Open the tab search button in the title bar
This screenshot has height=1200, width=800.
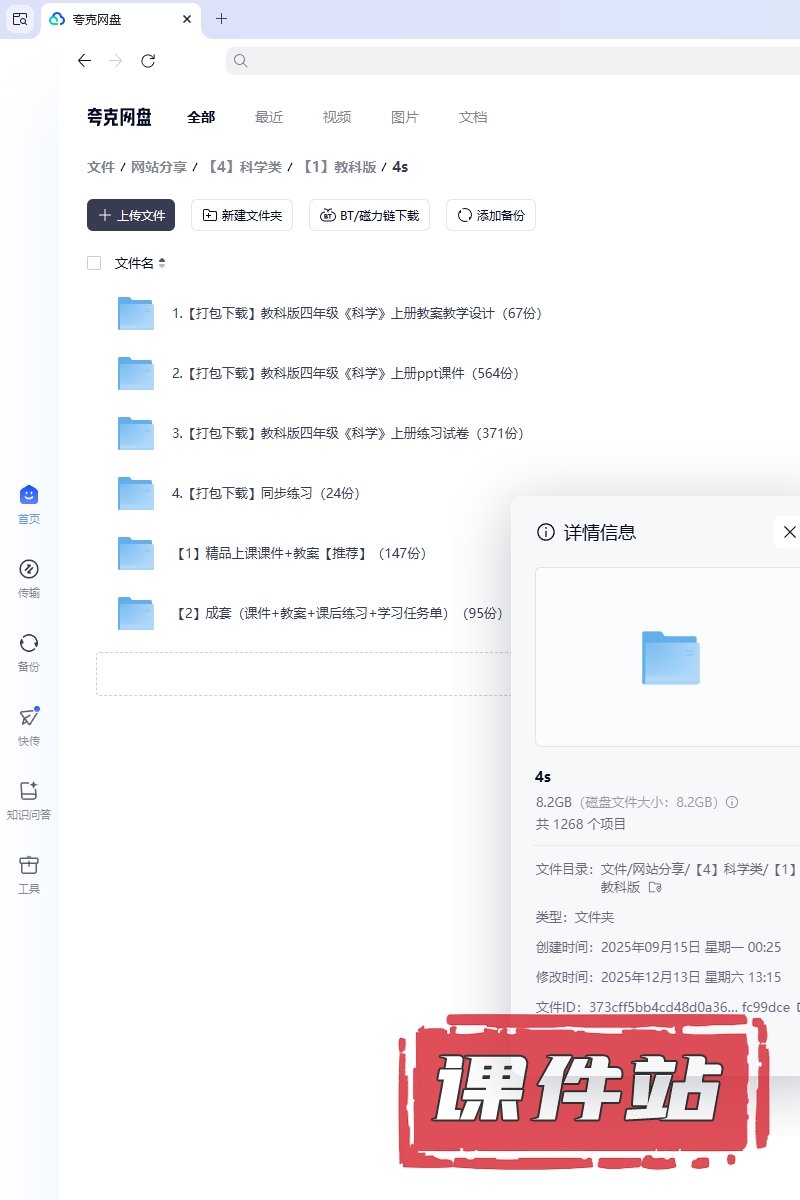click(20, 18)
